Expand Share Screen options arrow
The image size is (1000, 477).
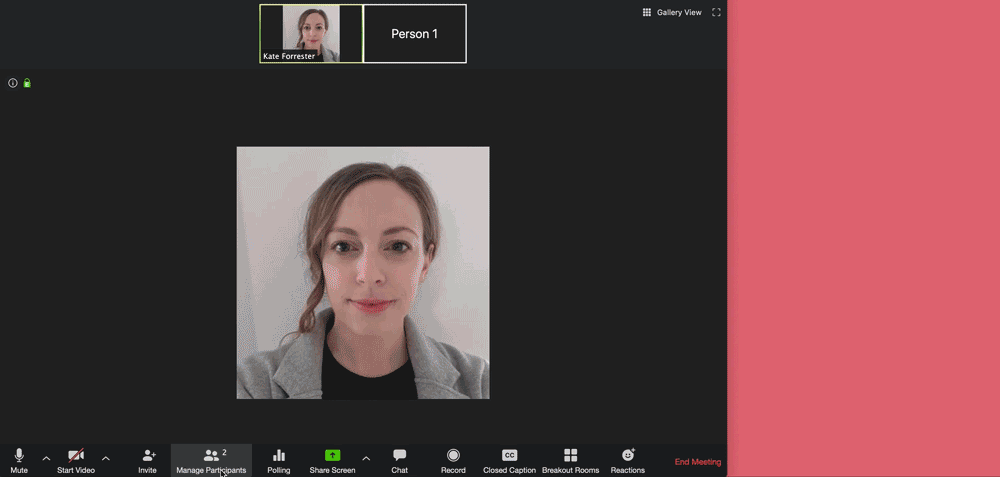pyautogui.click(x=366, y=458)
